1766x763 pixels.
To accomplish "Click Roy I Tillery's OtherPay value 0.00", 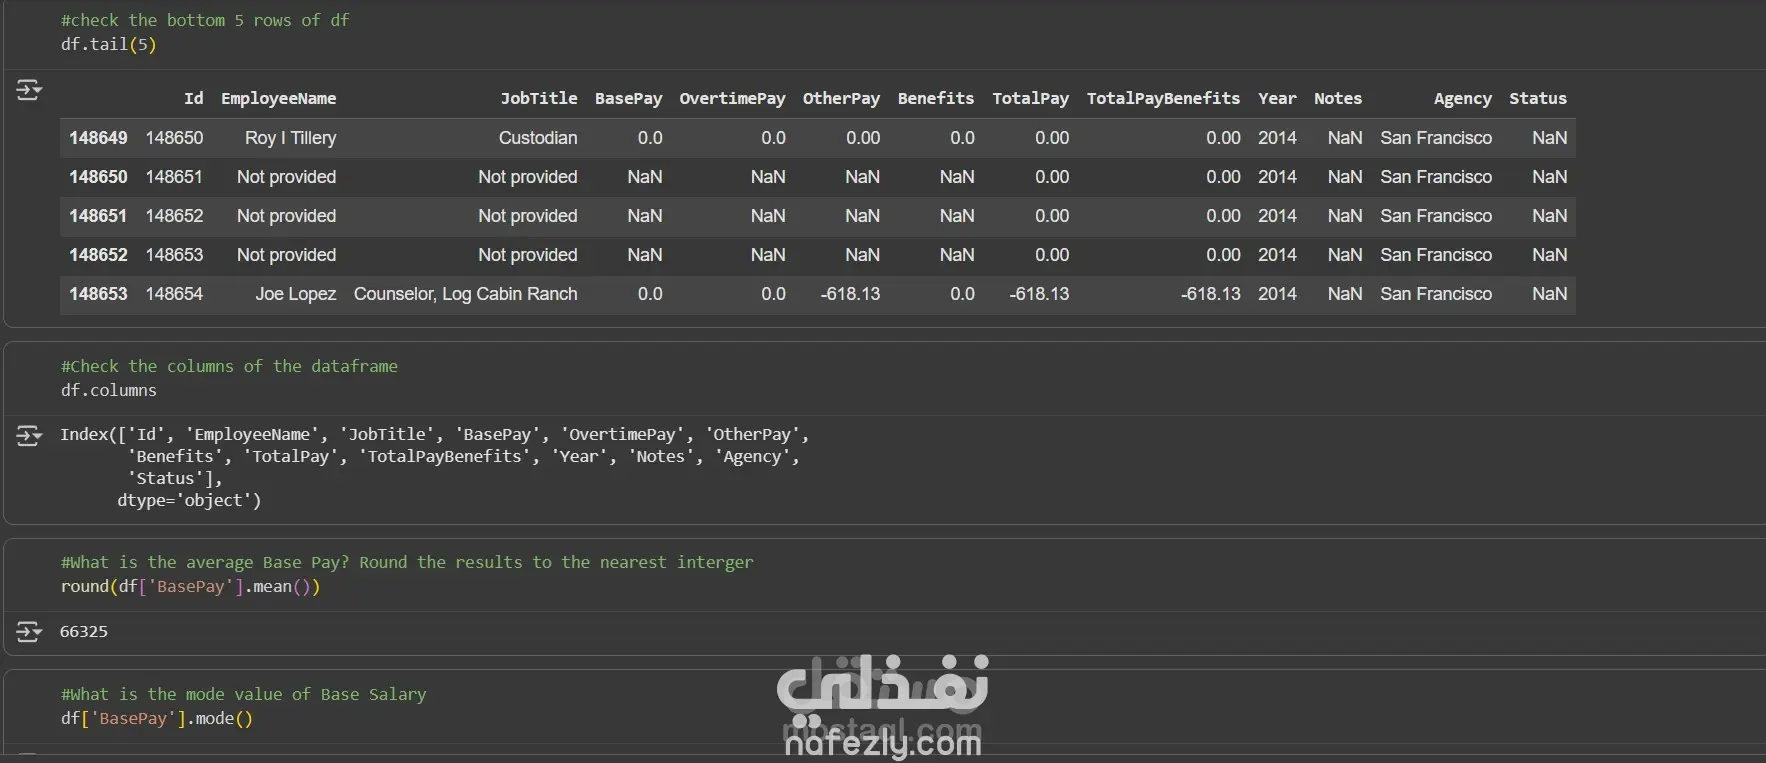I will (x=863, y=138).
